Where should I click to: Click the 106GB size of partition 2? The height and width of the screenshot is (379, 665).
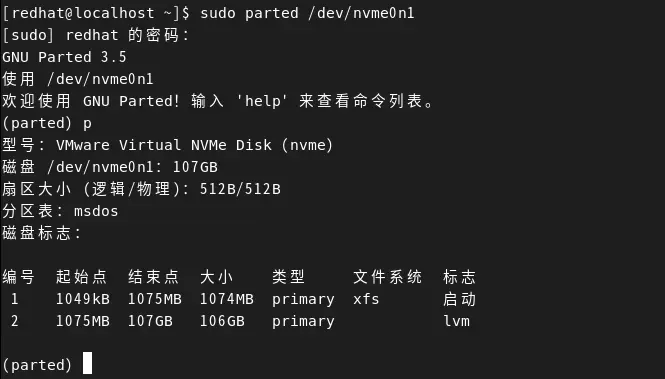point(222,321)
